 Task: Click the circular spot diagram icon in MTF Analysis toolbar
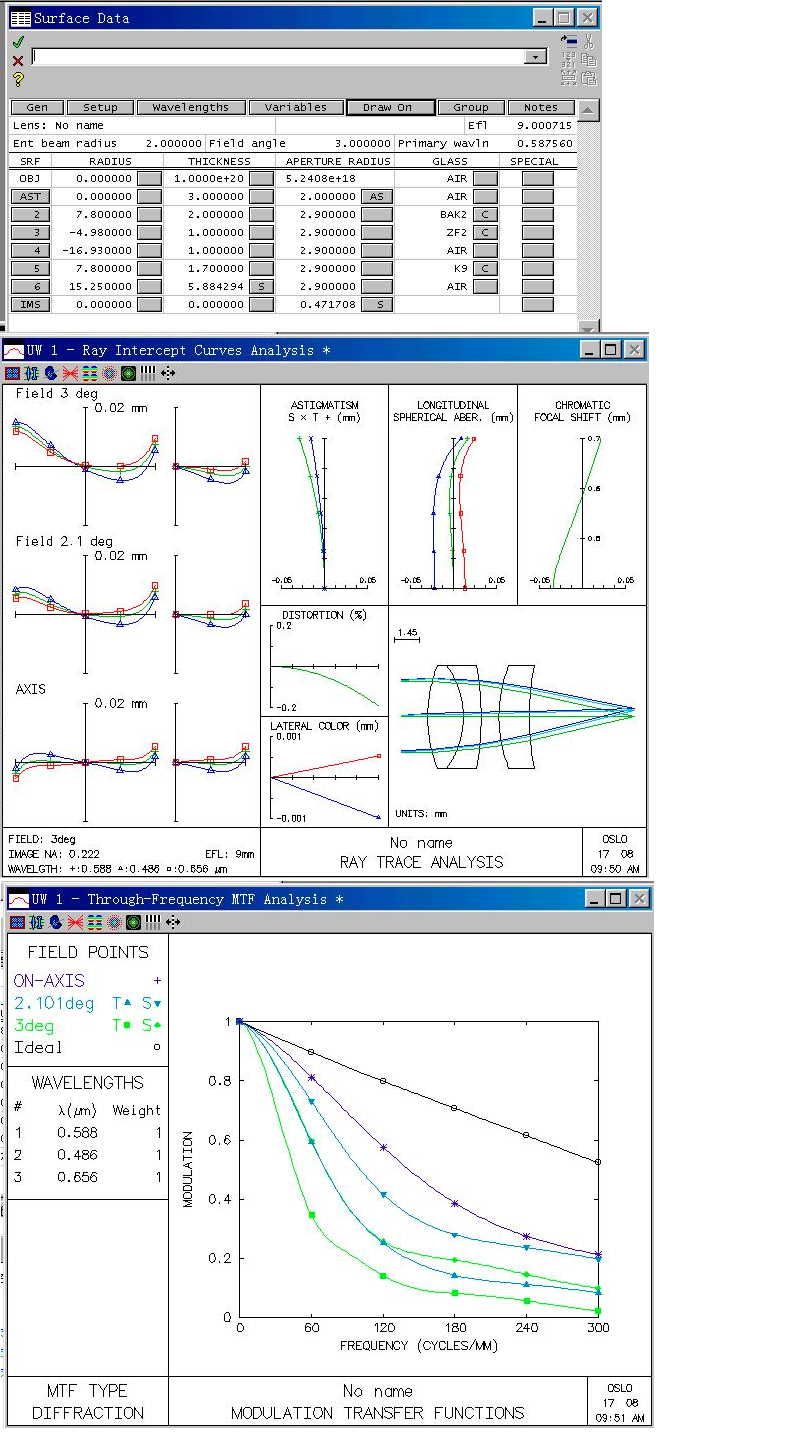pyautogui.click(x=113, y=922)
